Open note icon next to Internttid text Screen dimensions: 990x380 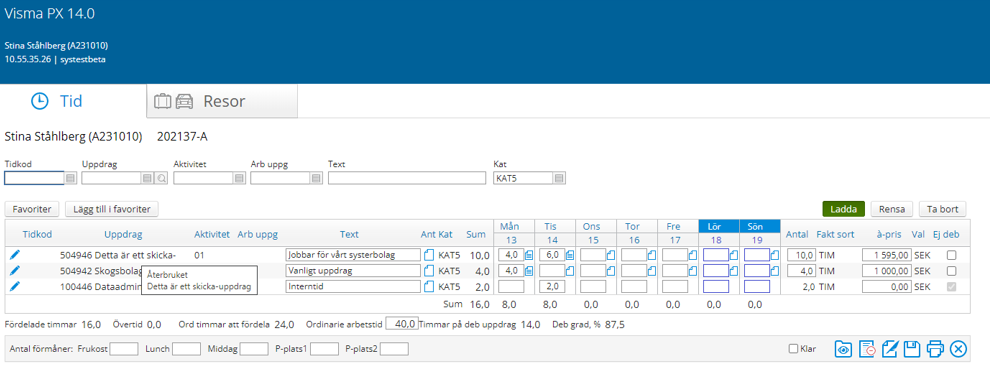429,287
